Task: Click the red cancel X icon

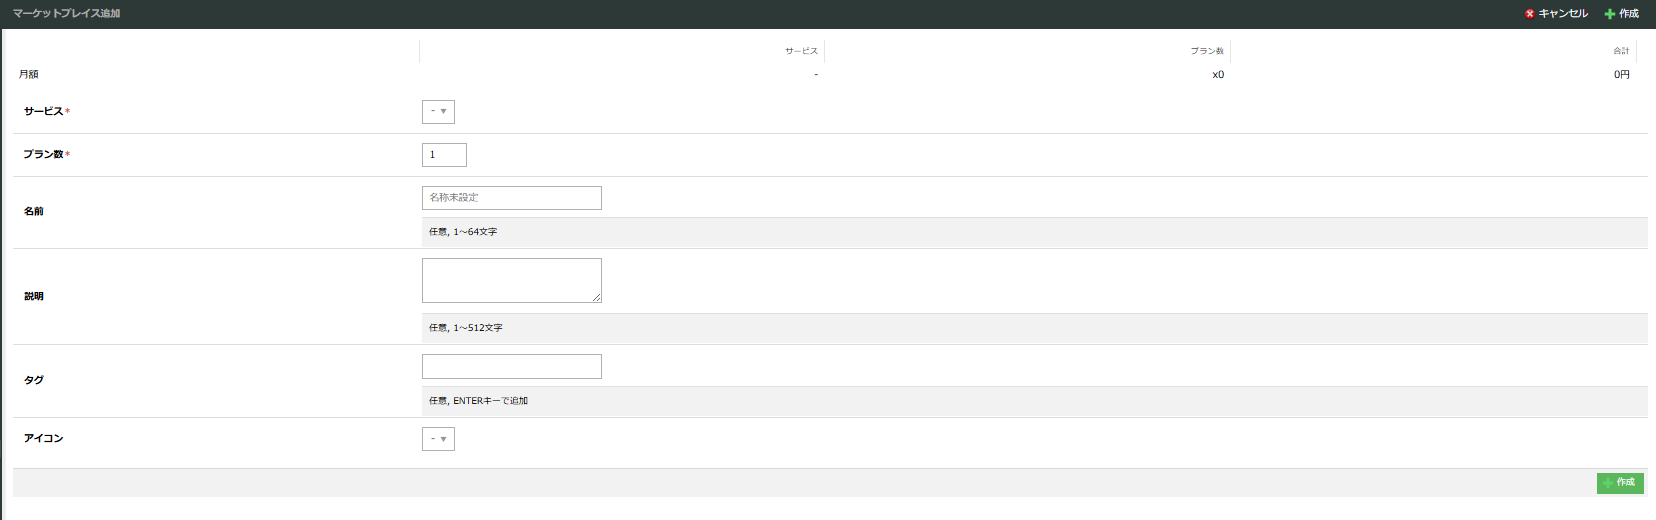Action: (x=1529, y=14)
